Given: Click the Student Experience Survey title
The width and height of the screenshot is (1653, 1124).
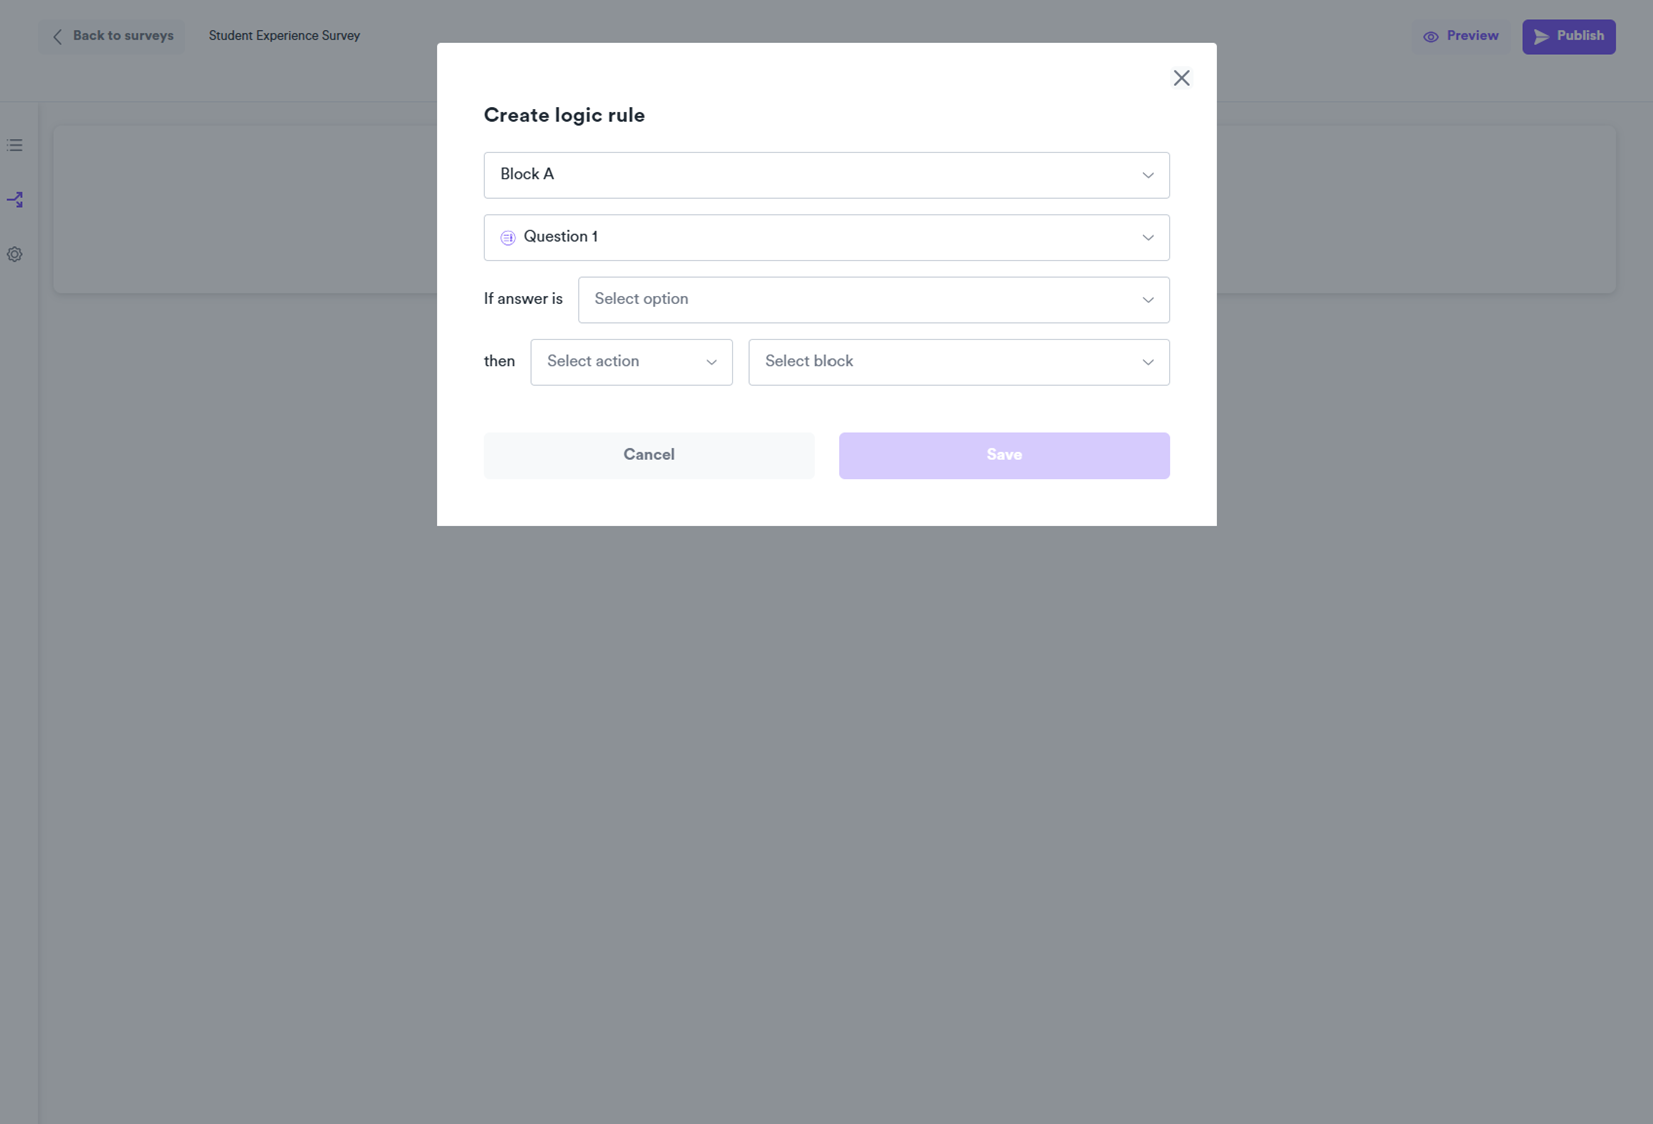Looking at the screenshot, I should point(284,36).
